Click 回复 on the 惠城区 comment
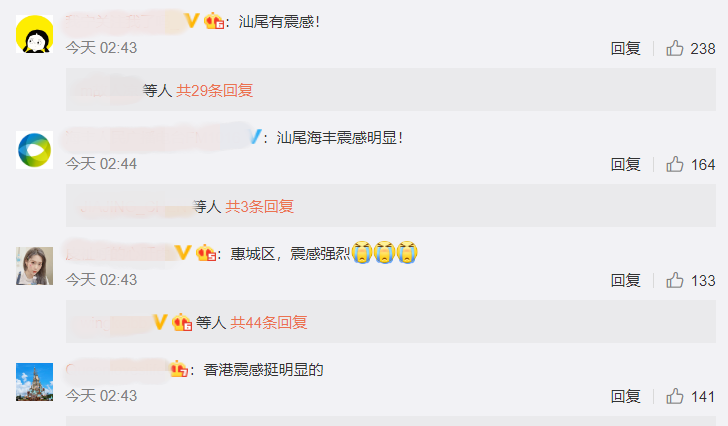The height and width of the screenshot is (426, 728). [625, 280]
